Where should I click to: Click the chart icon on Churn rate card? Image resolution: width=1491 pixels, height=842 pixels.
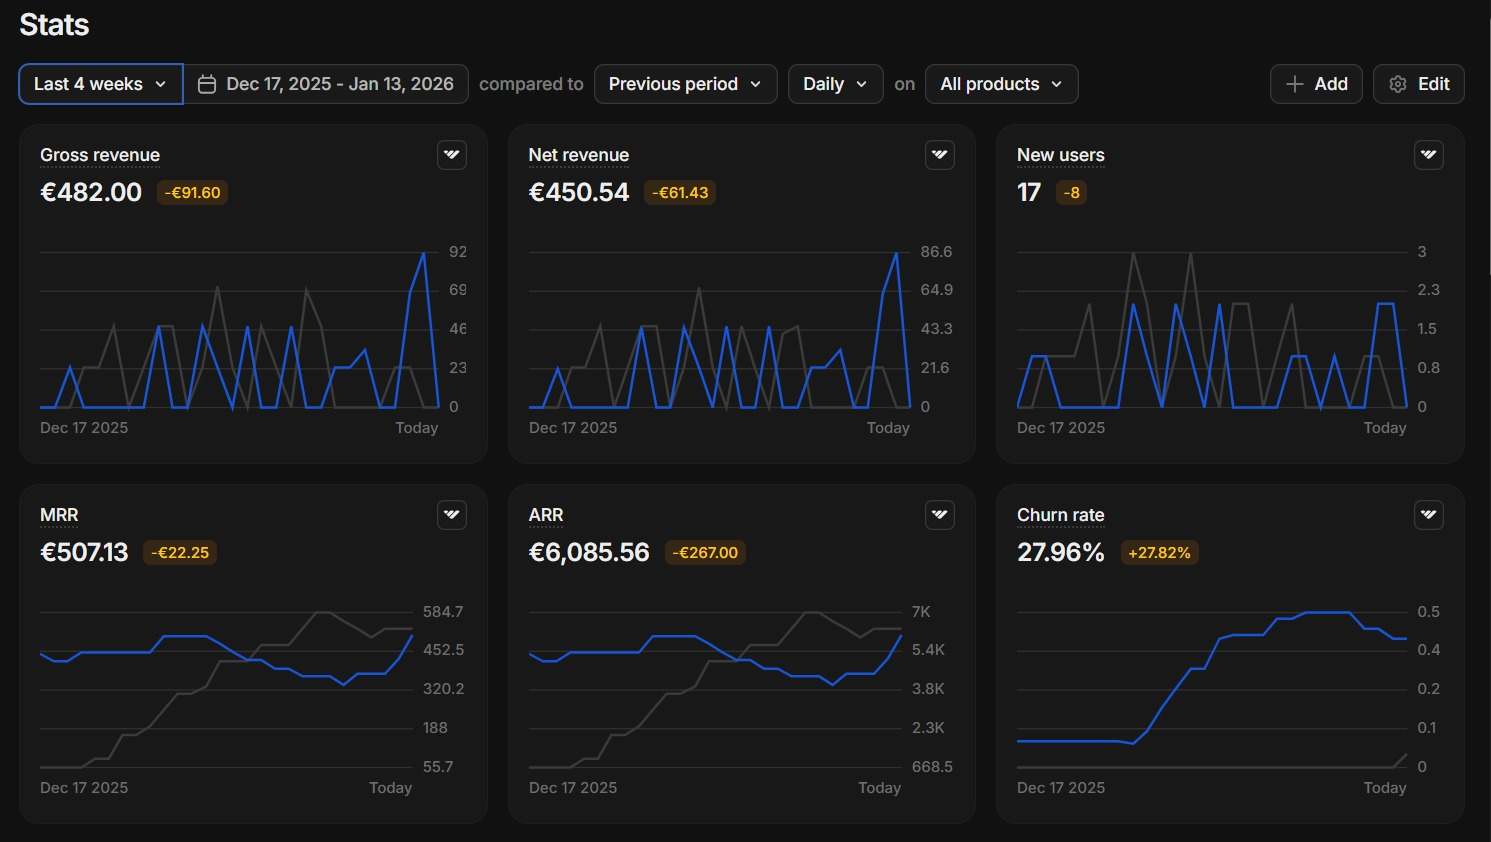(x=1429, y=515)
